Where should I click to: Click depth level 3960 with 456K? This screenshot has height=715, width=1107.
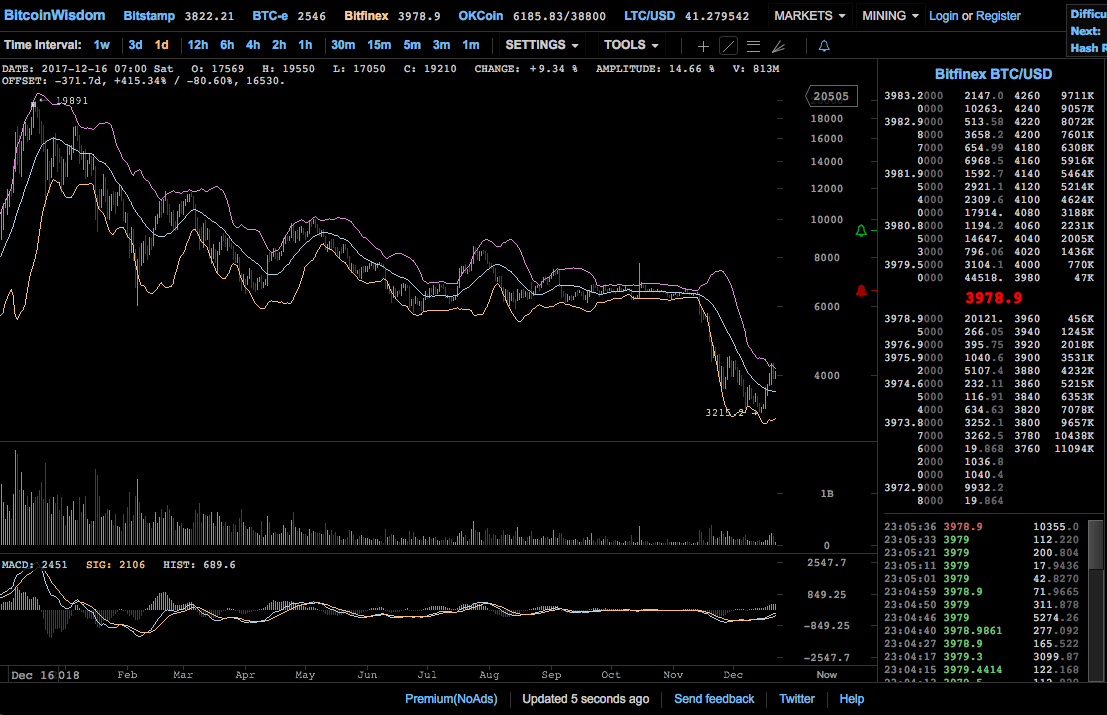click(x=1054, y=318)
